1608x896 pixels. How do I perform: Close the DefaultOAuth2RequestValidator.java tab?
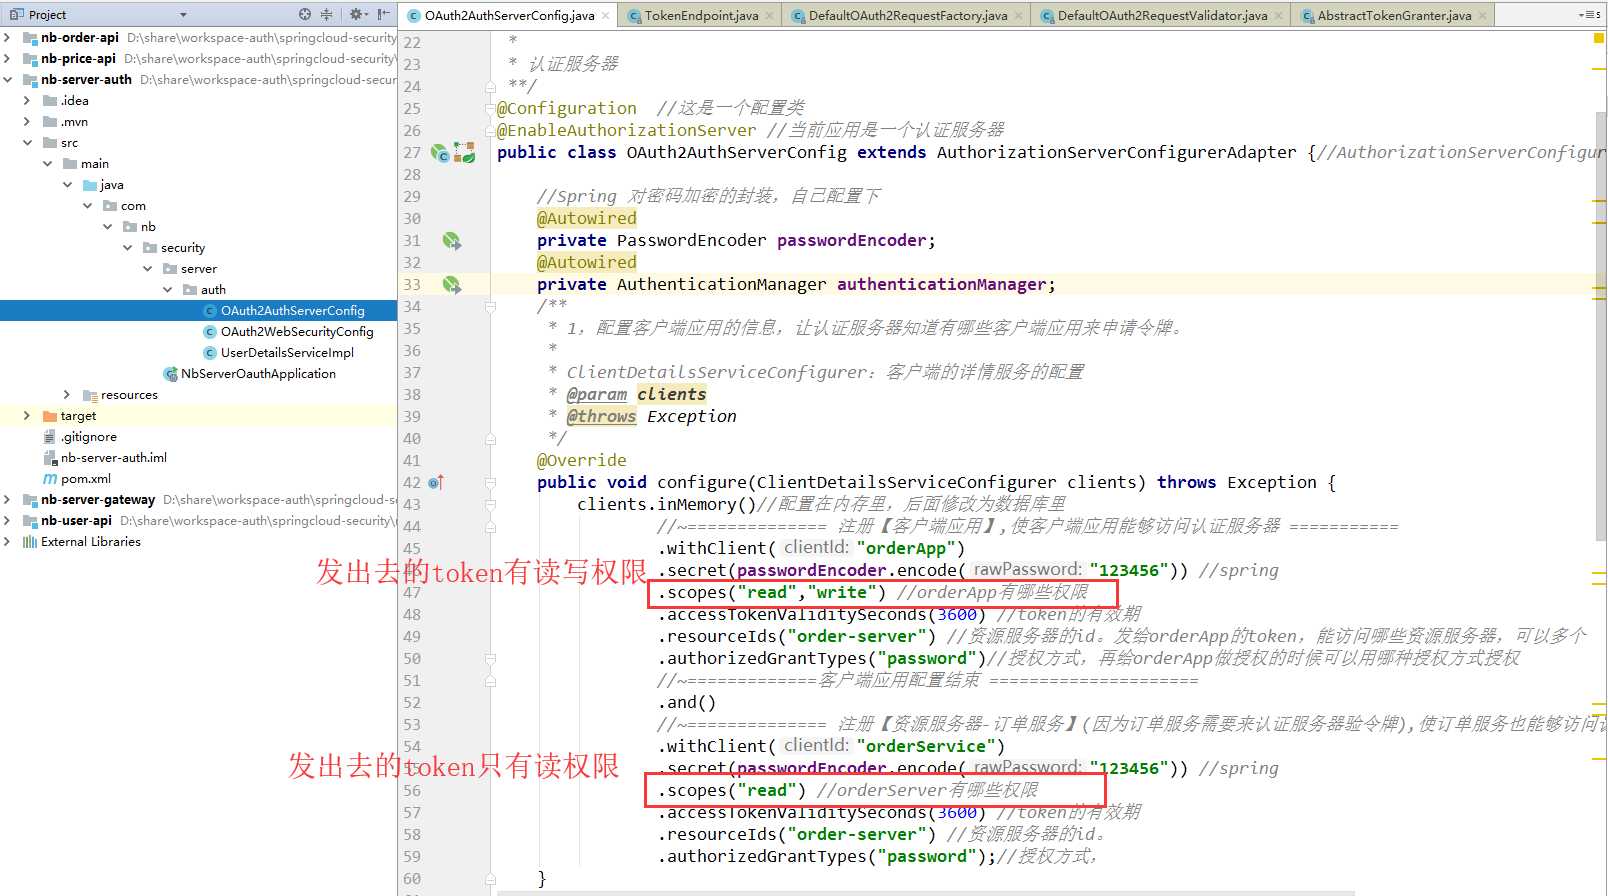coord(1278,15)
